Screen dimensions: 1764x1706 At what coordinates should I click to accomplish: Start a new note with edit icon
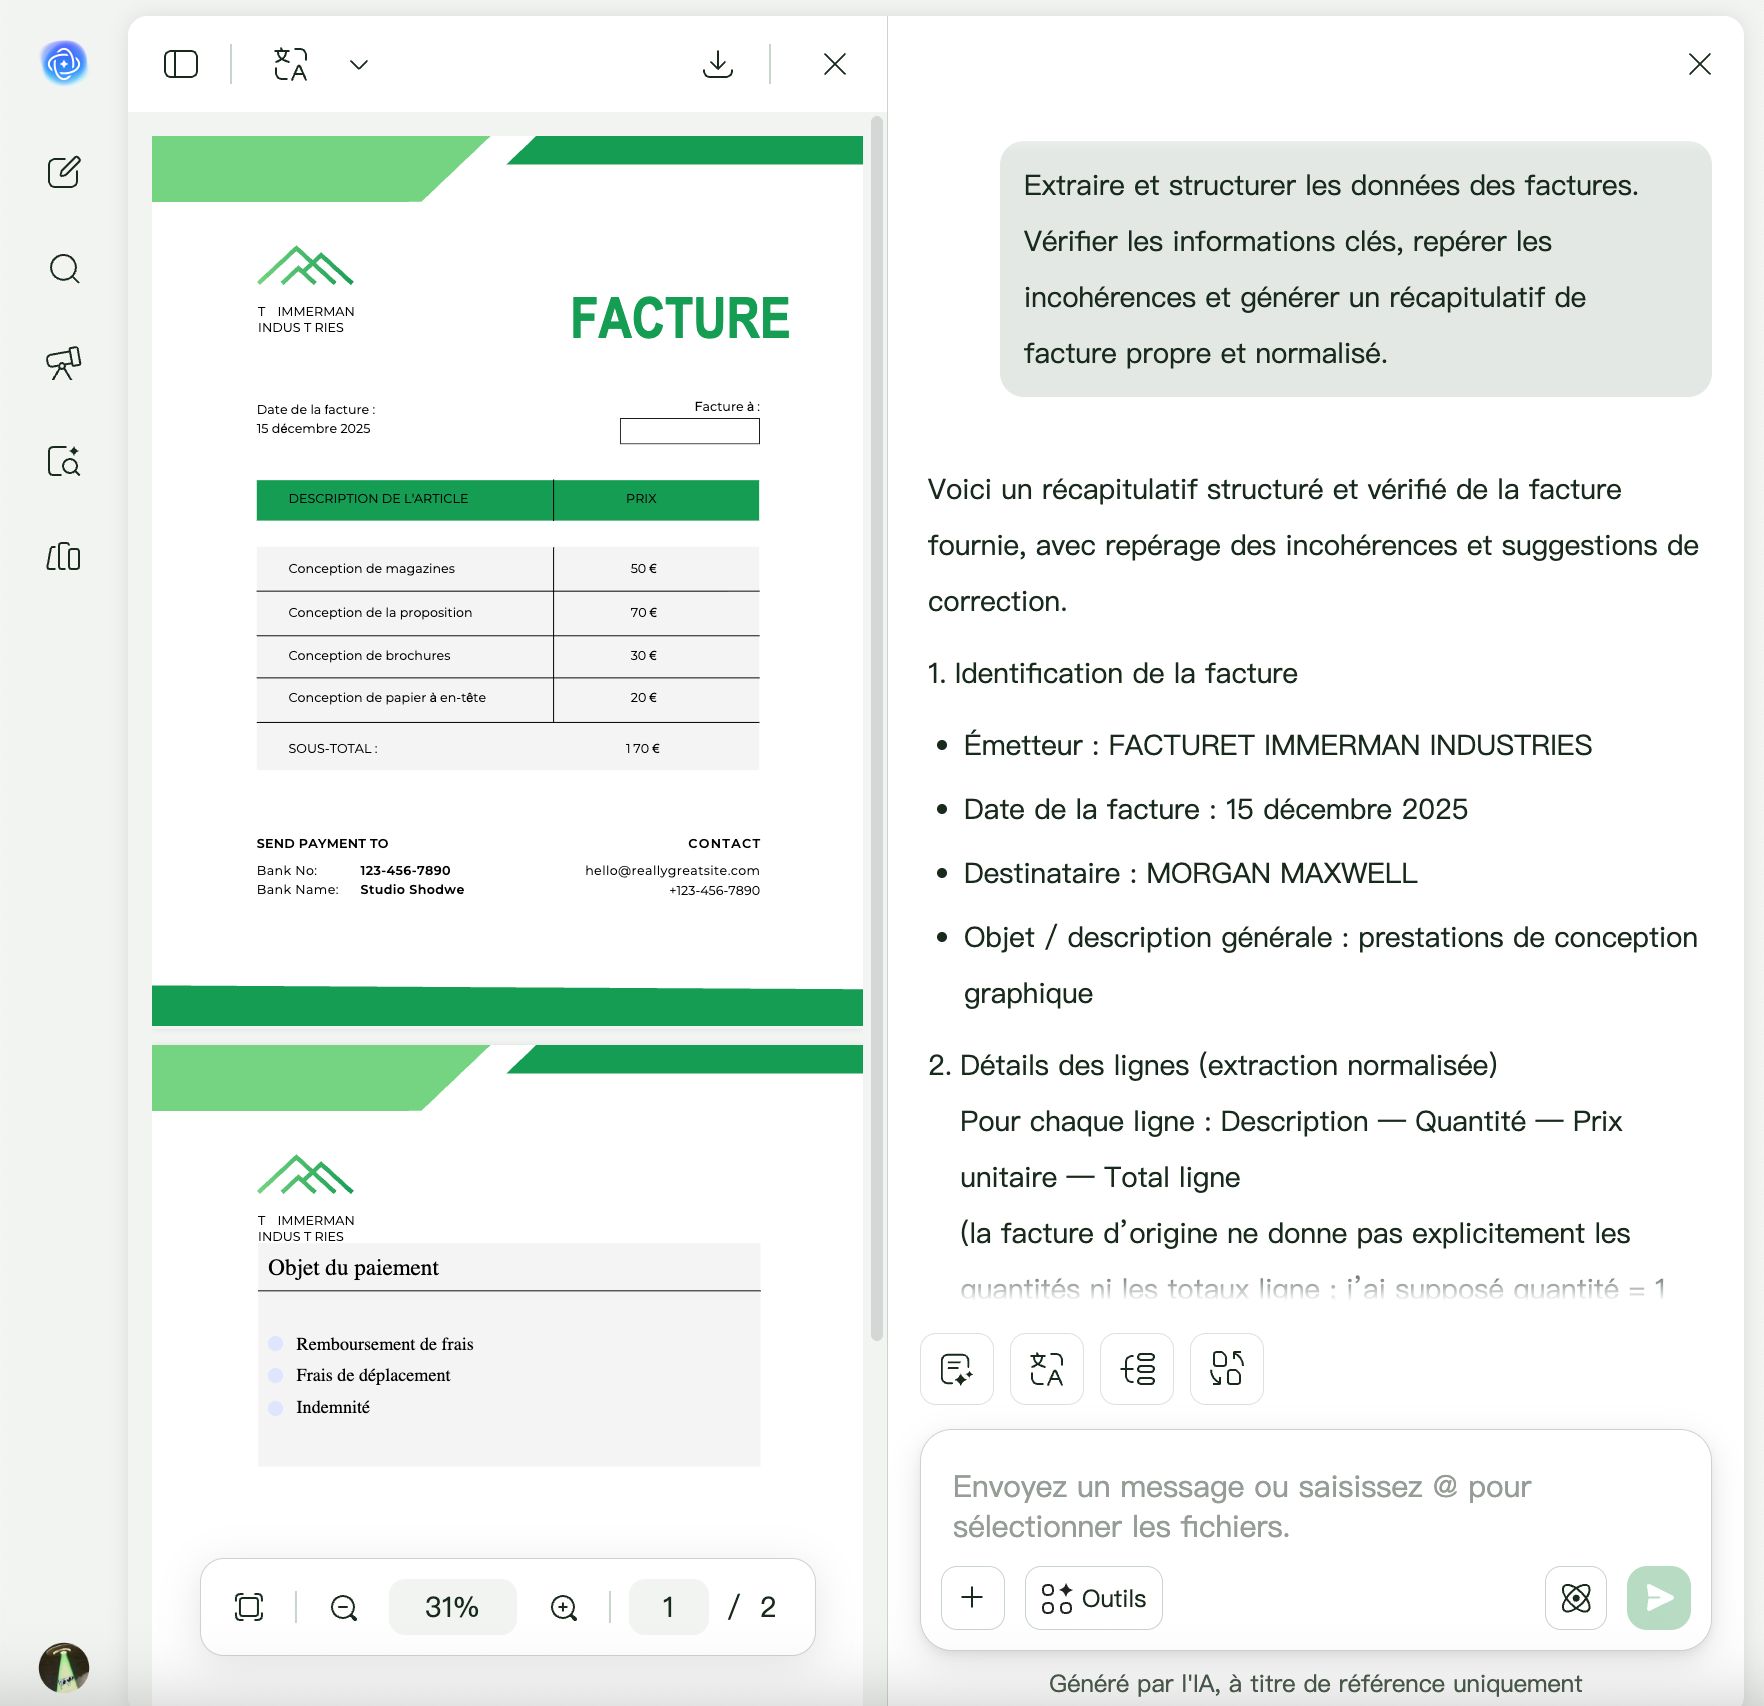tap(64, 172)
